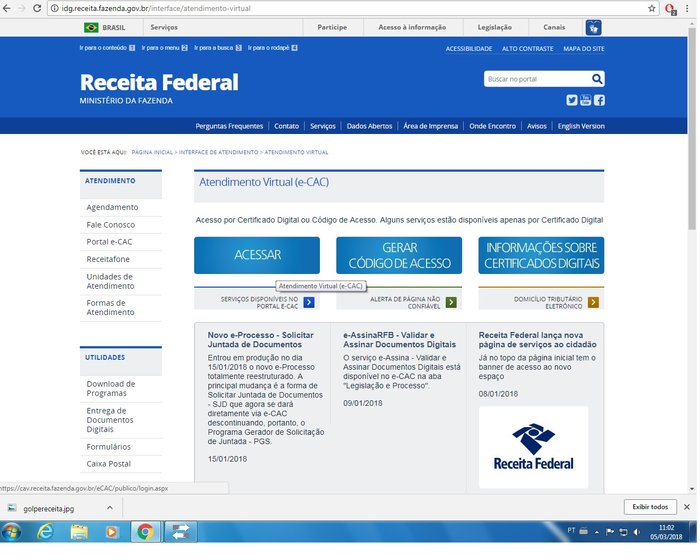Click Exibir todos downloads button
700x560 pixels.
(650, 507)
